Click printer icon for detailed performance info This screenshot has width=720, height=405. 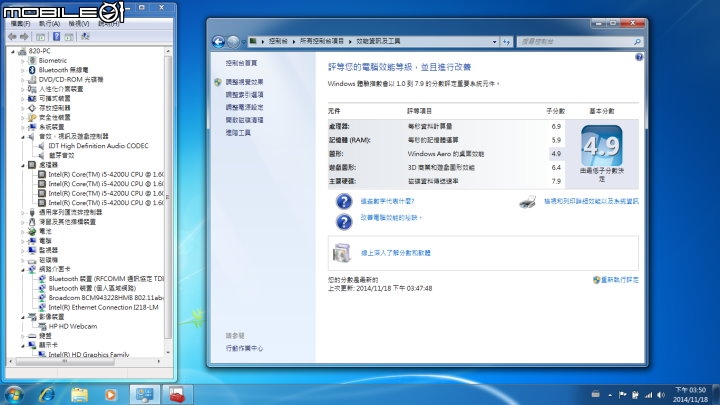(528, 201)
